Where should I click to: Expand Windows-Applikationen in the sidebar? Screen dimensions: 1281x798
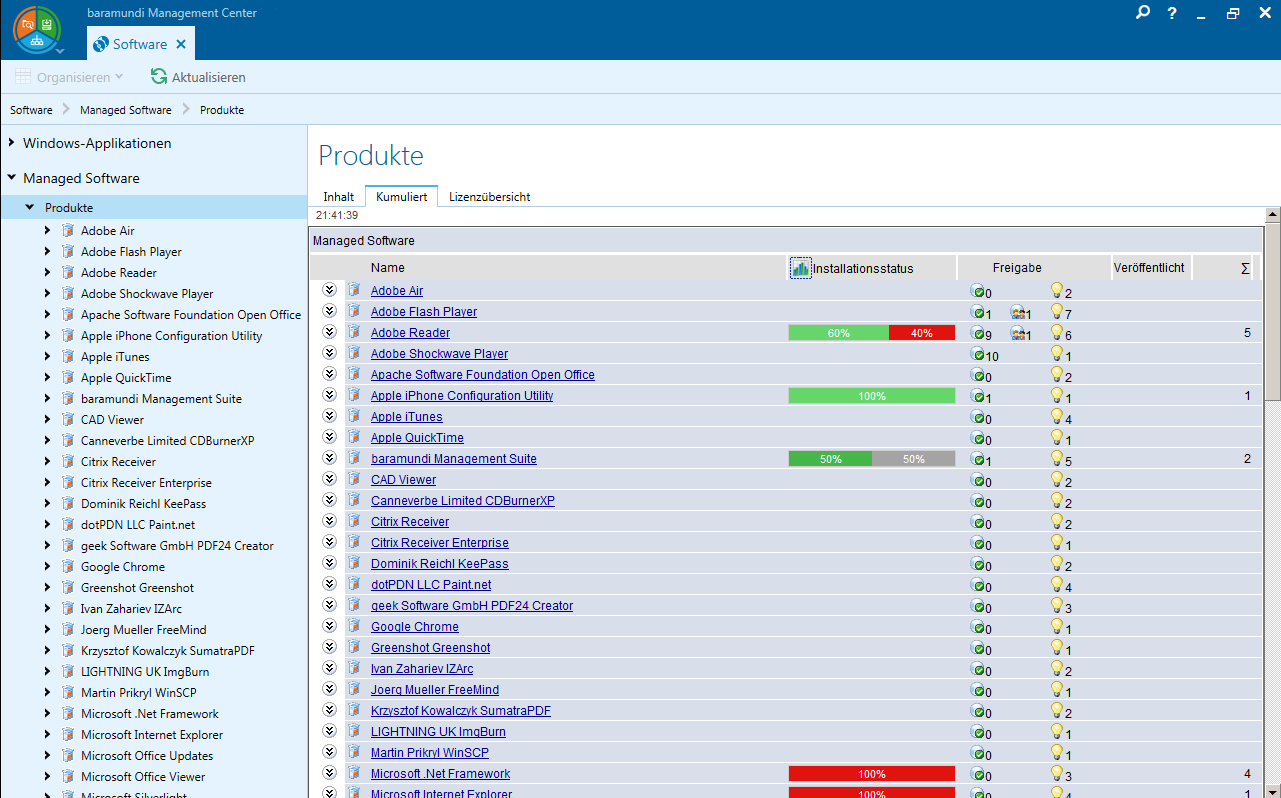(x=11, y=143)
